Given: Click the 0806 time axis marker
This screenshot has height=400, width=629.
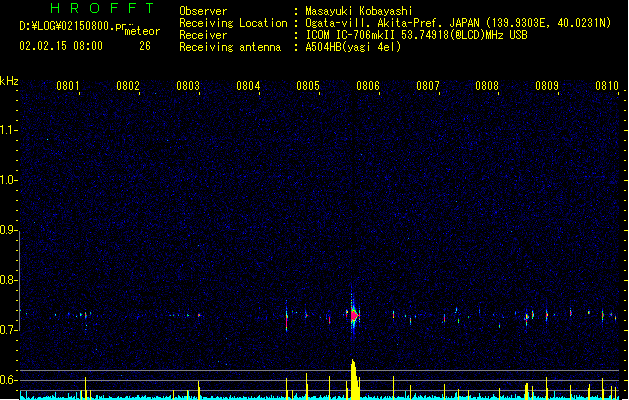Looking at the screenshot, I should click(368, 86).
